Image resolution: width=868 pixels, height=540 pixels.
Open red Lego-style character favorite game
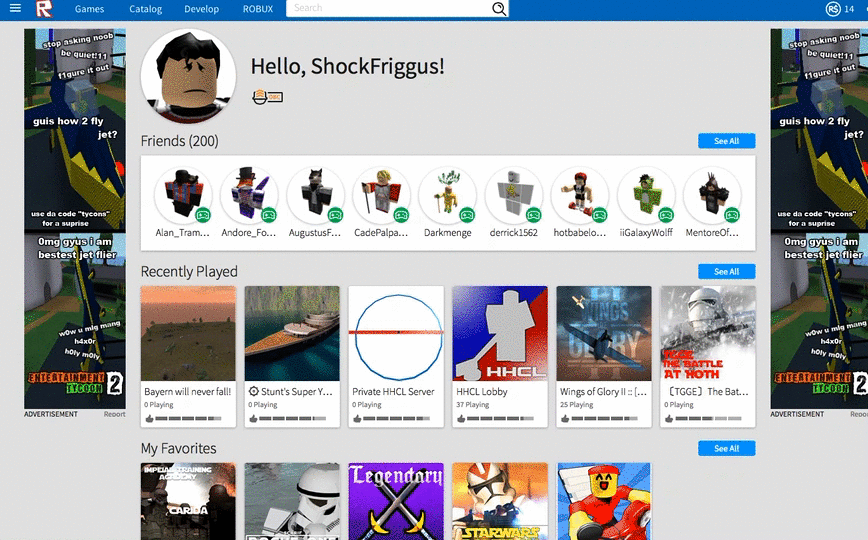[x=604, y=501]
